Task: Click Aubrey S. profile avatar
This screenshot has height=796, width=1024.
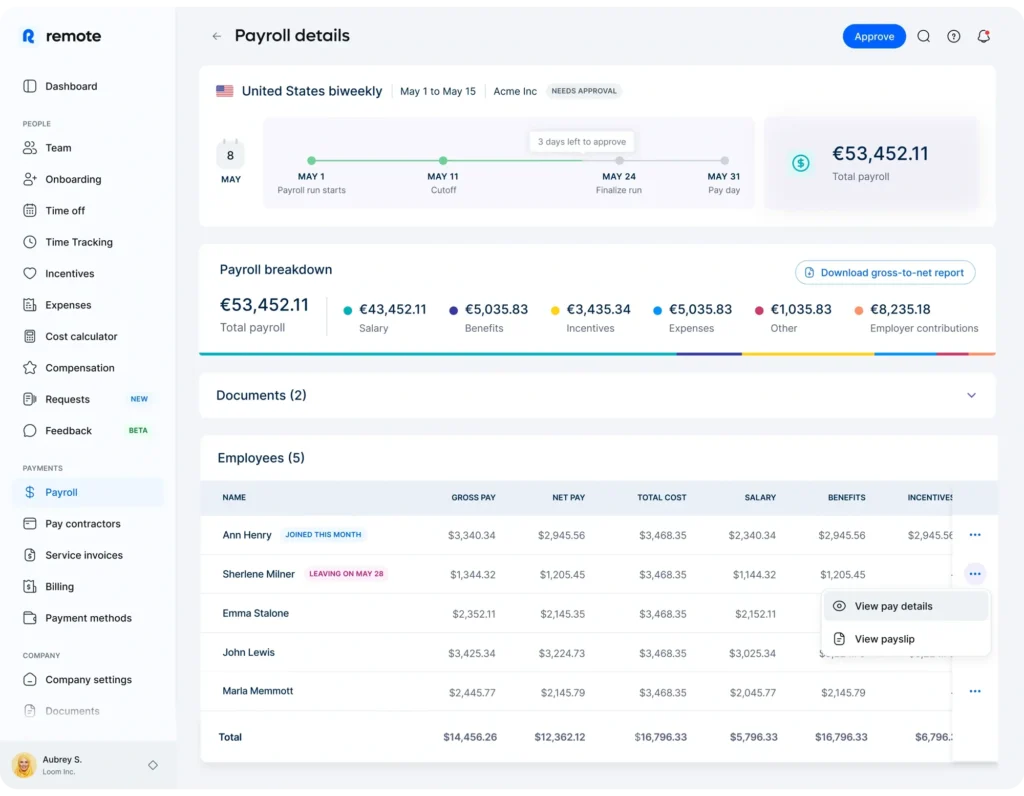Action: tap(24, 765)
